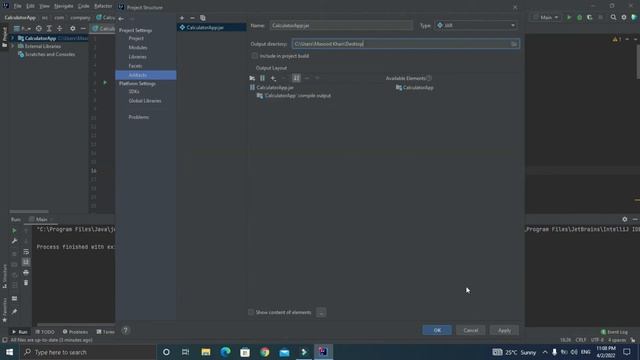The image size is (640, 360).
Task: Click the soft-wrap icon in Run console
Action: tap(26, 251)
